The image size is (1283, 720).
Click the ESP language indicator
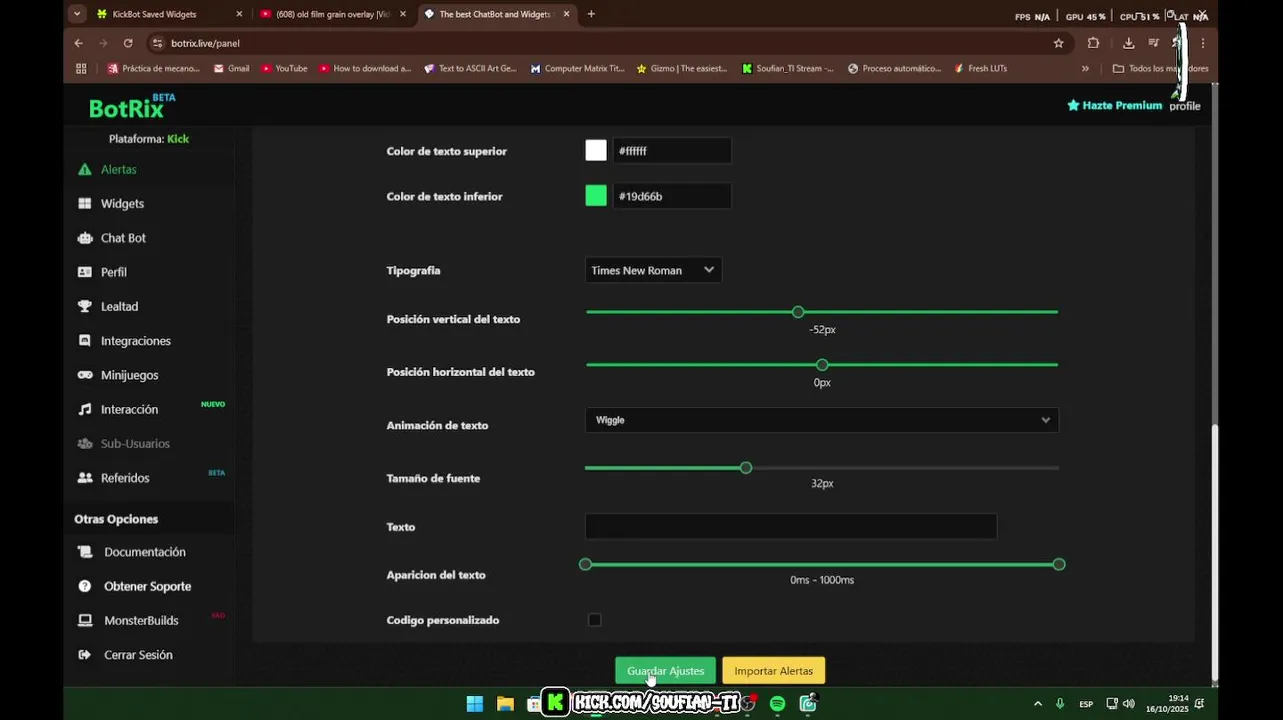click(1086, 704)
